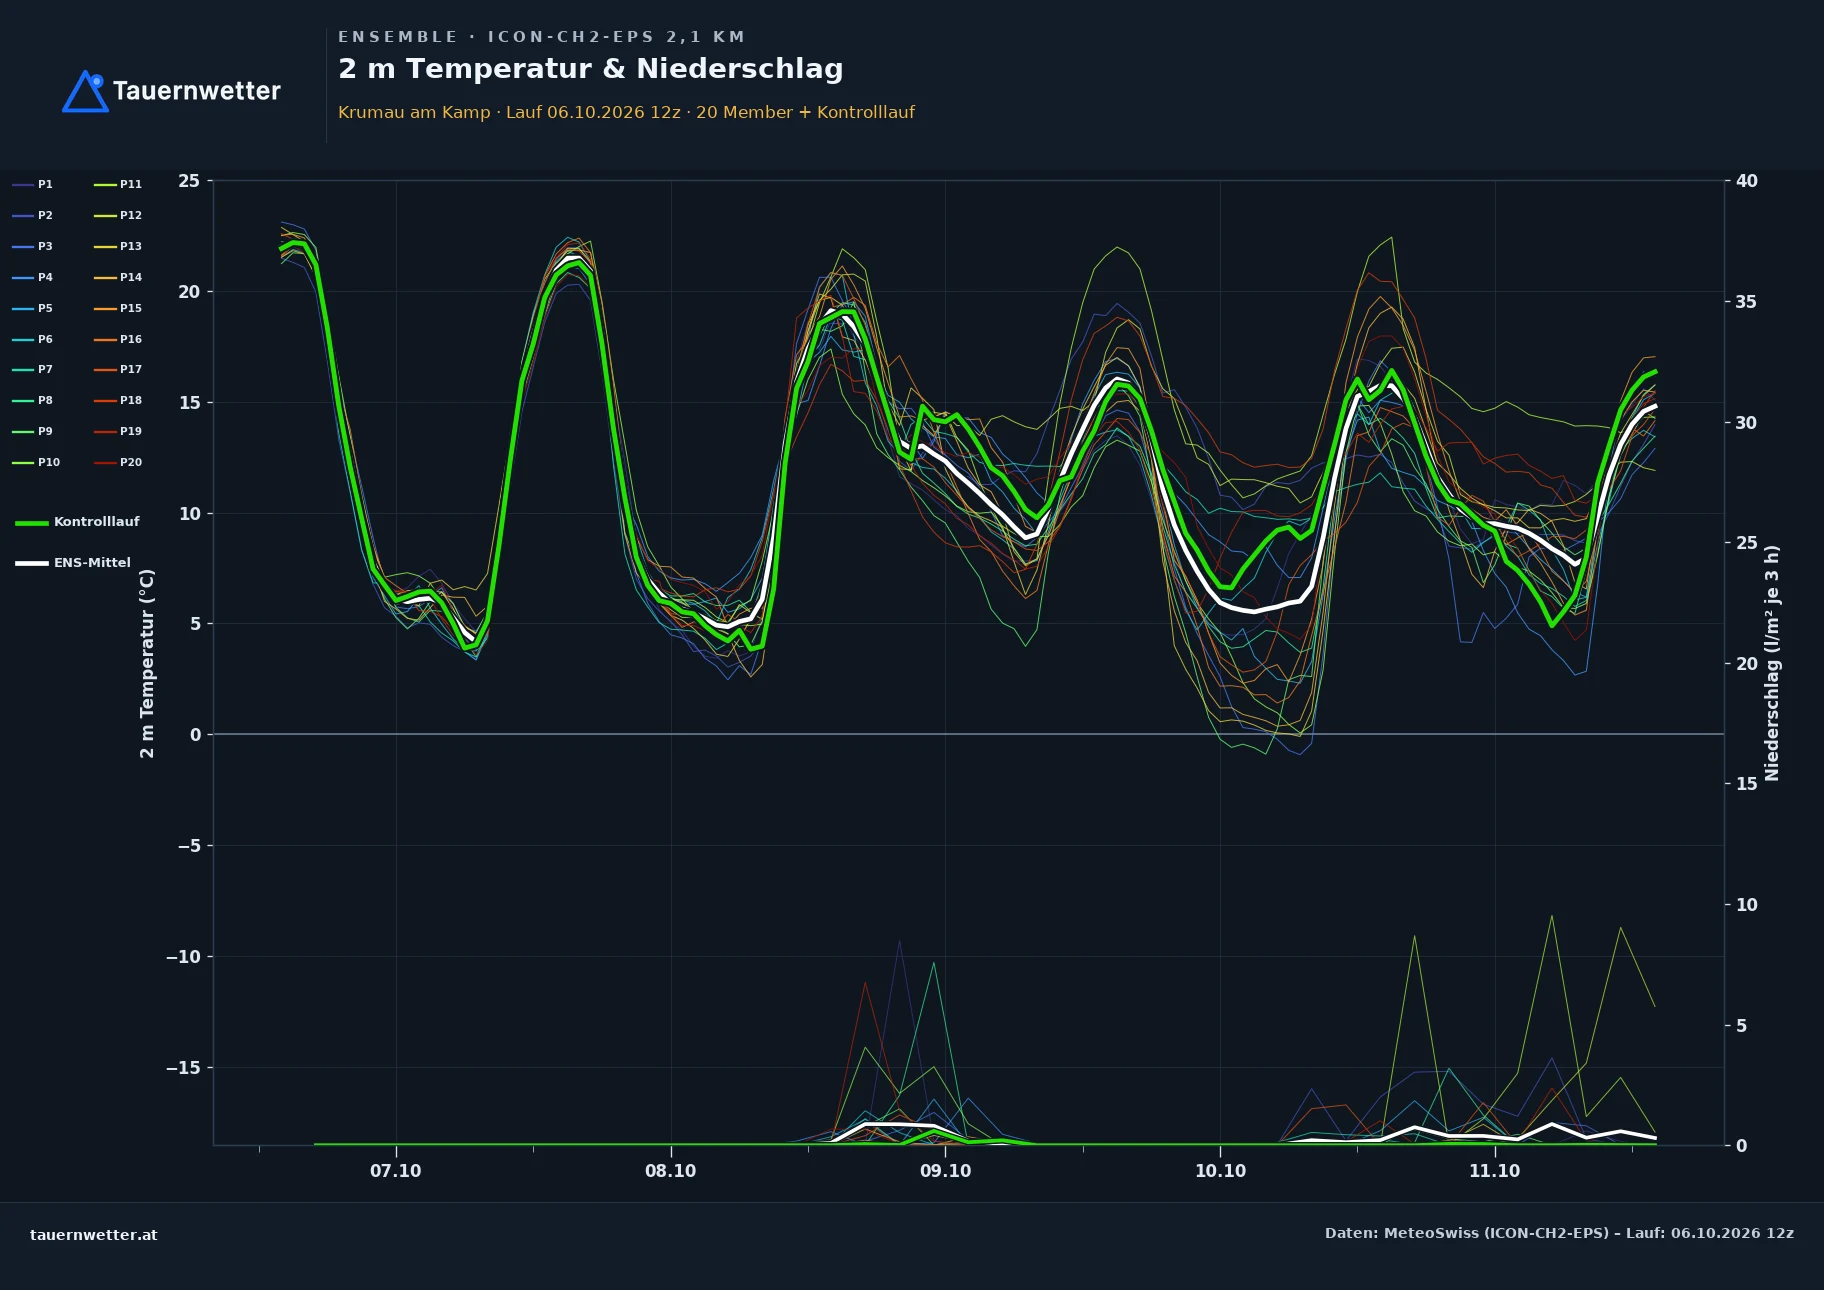Click the Kontrolllauf legend entry
The width and height of the screenshot is (1824, 1290).
pos(77,522)
